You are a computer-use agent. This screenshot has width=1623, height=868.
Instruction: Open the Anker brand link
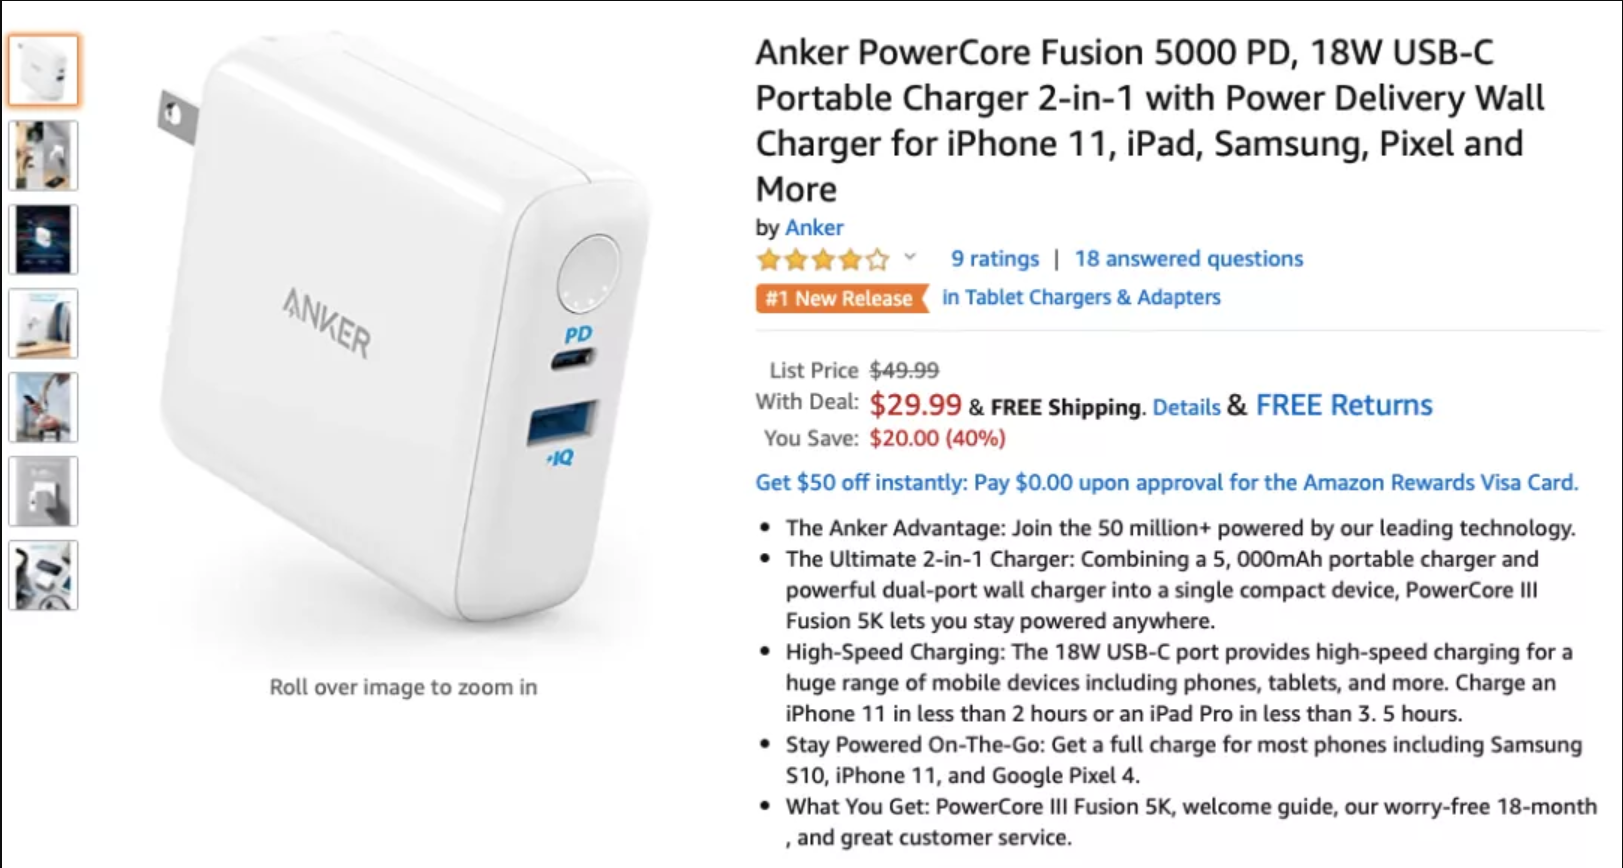pyautogui.click(x=814, y=228)
